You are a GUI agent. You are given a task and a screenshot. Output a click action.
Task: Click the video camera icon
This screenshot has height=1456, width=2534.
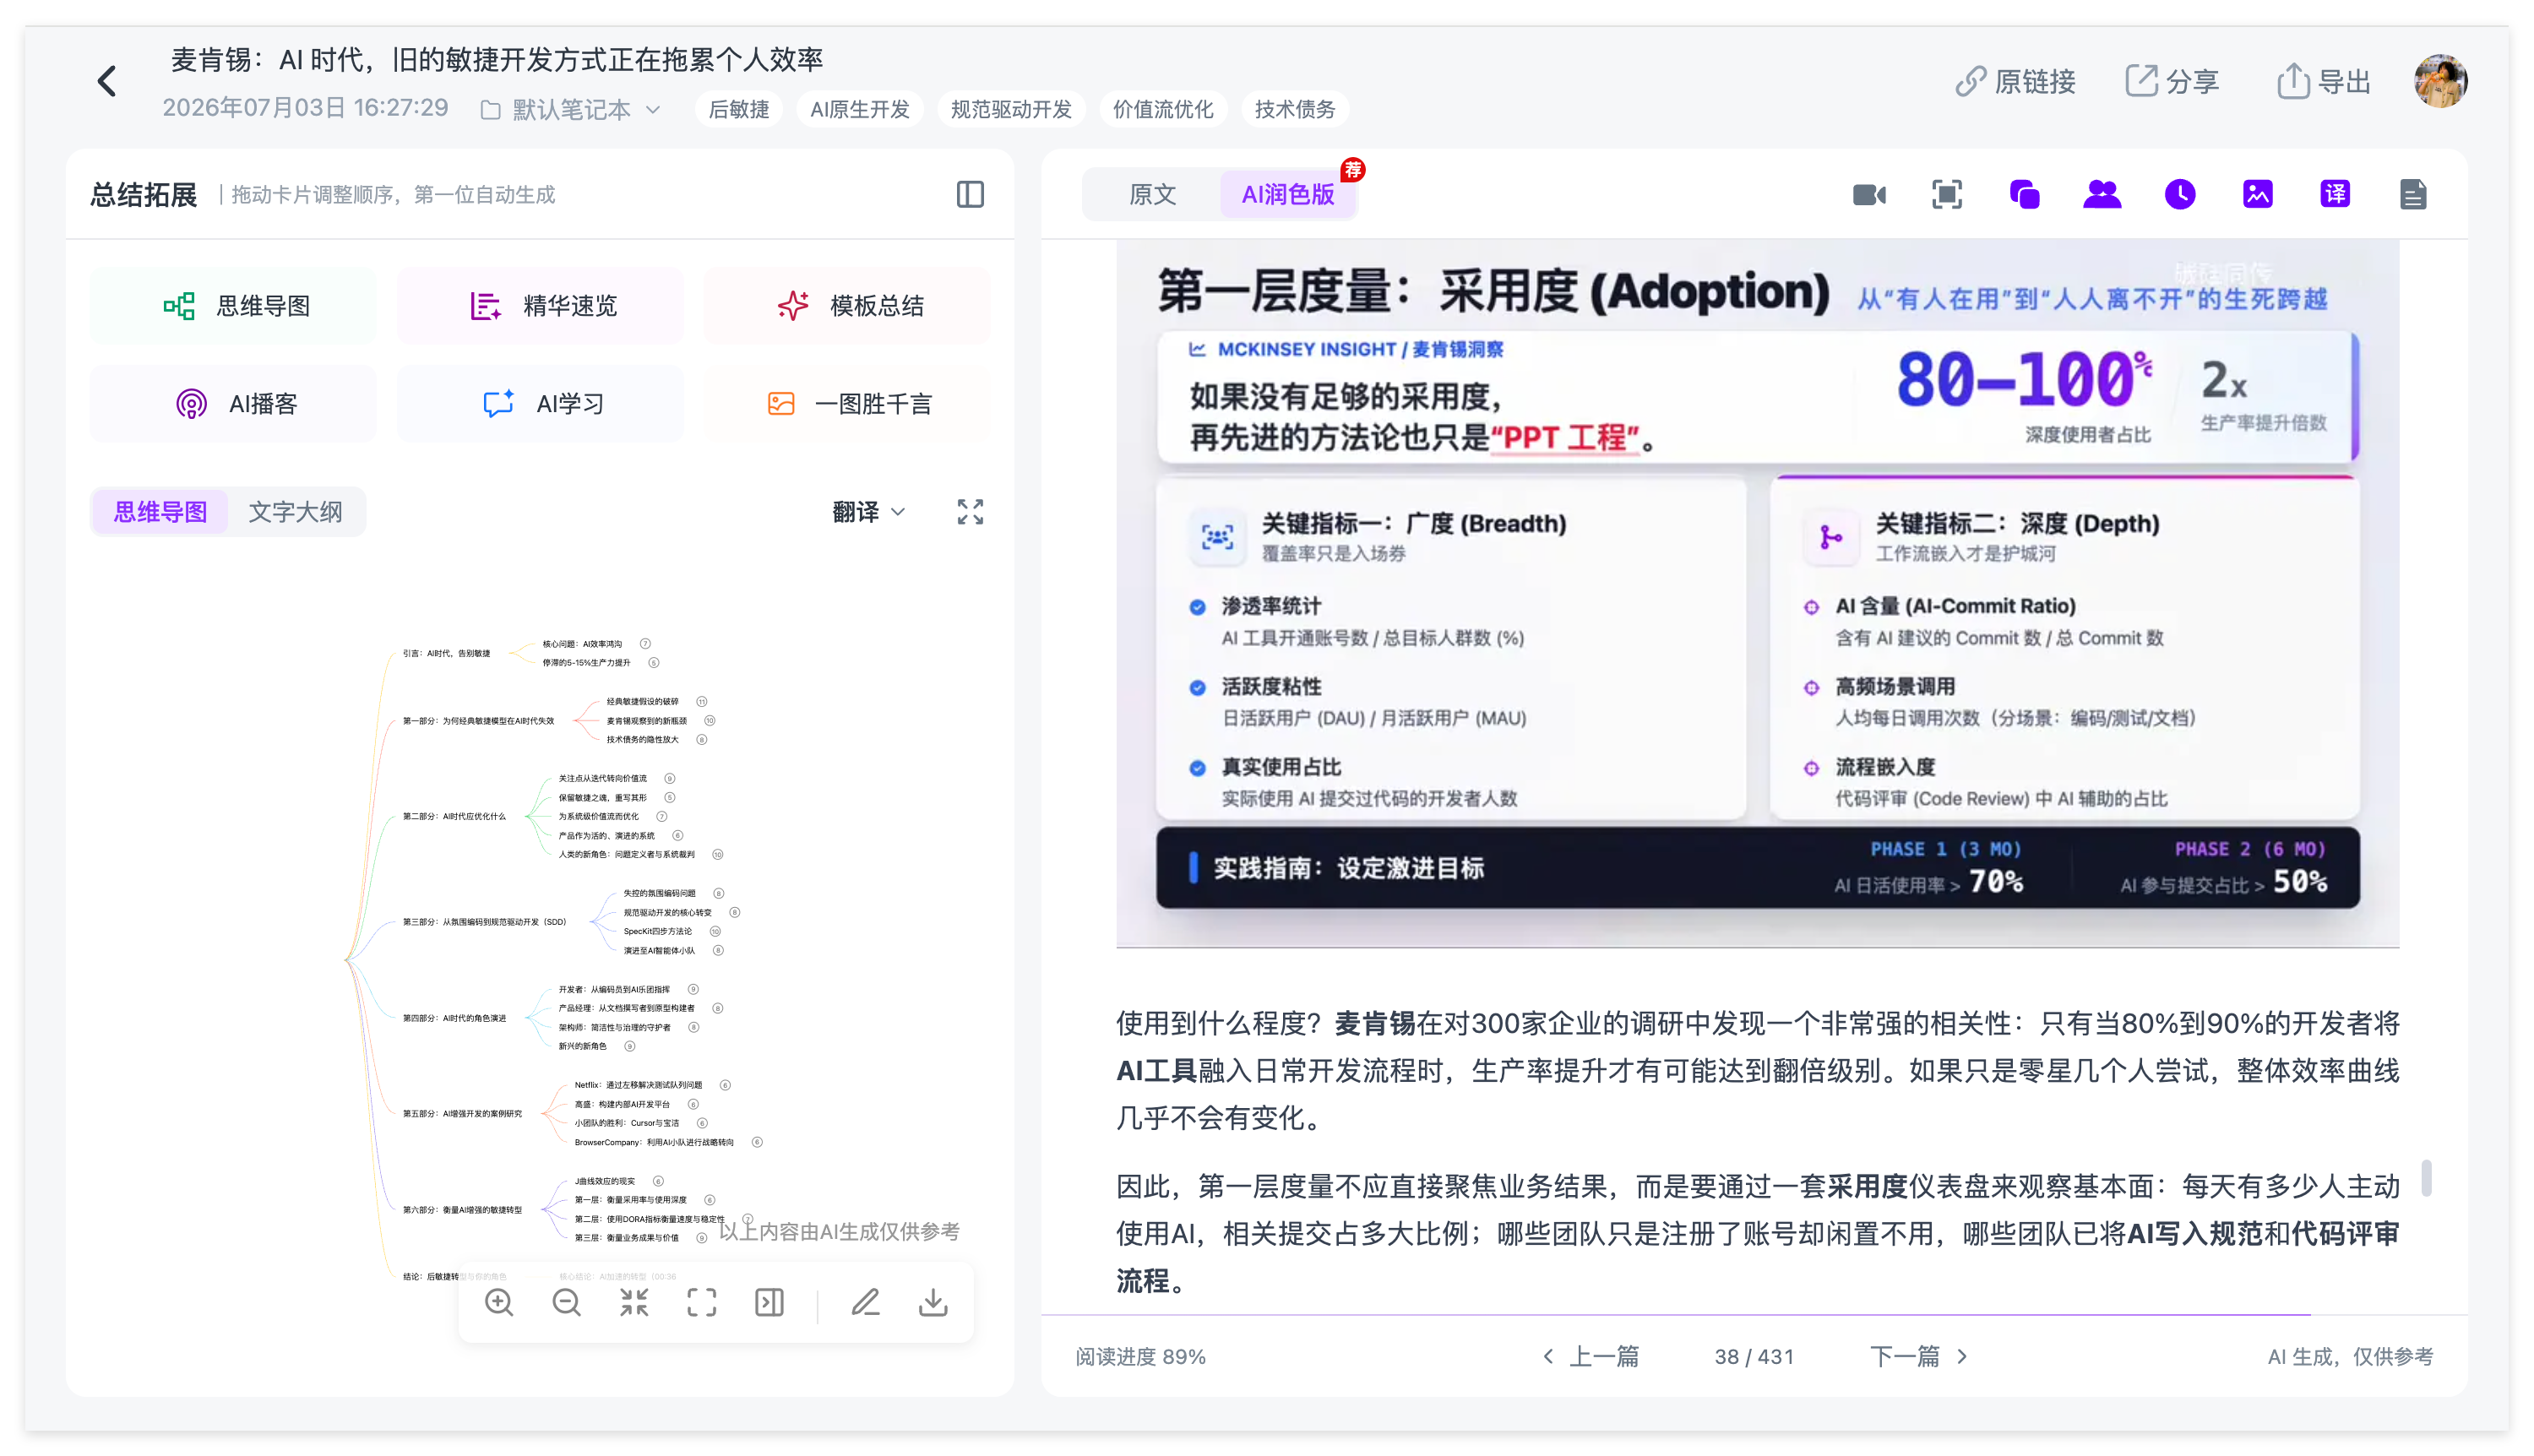coord(1869,194)
